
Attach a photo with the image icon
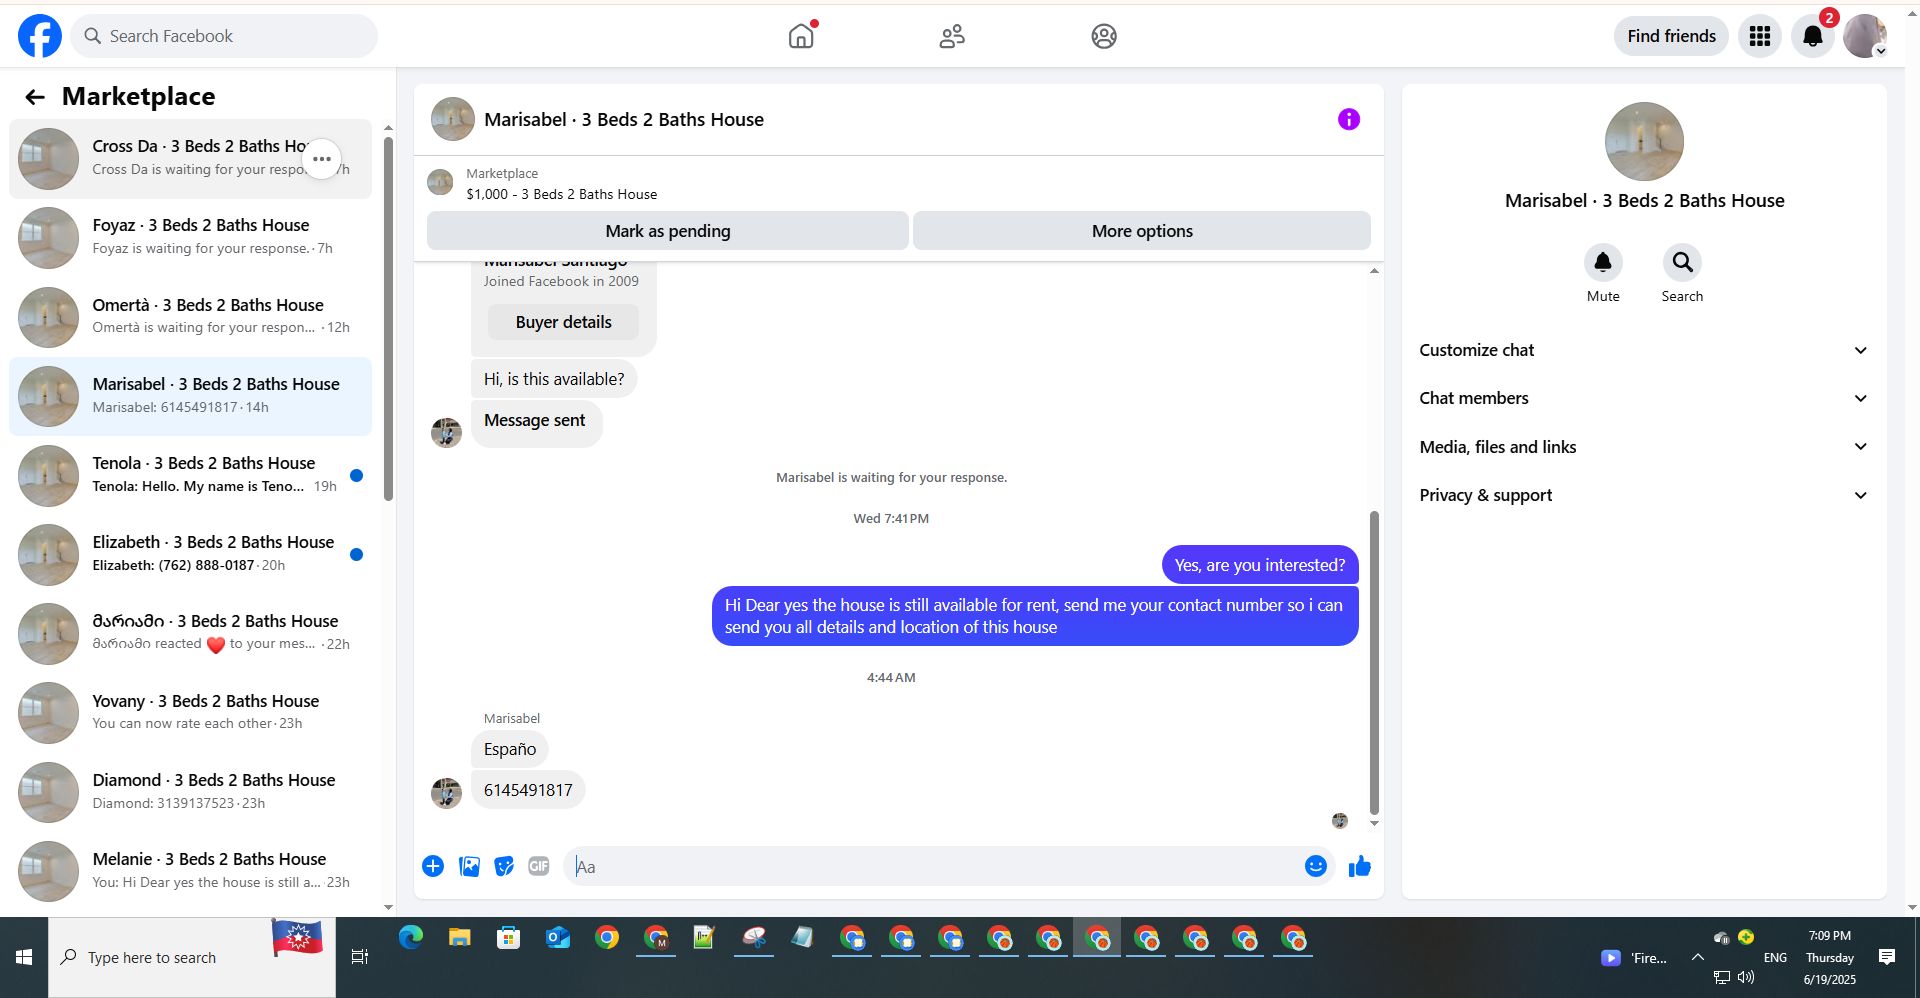[x=469, y=866]
